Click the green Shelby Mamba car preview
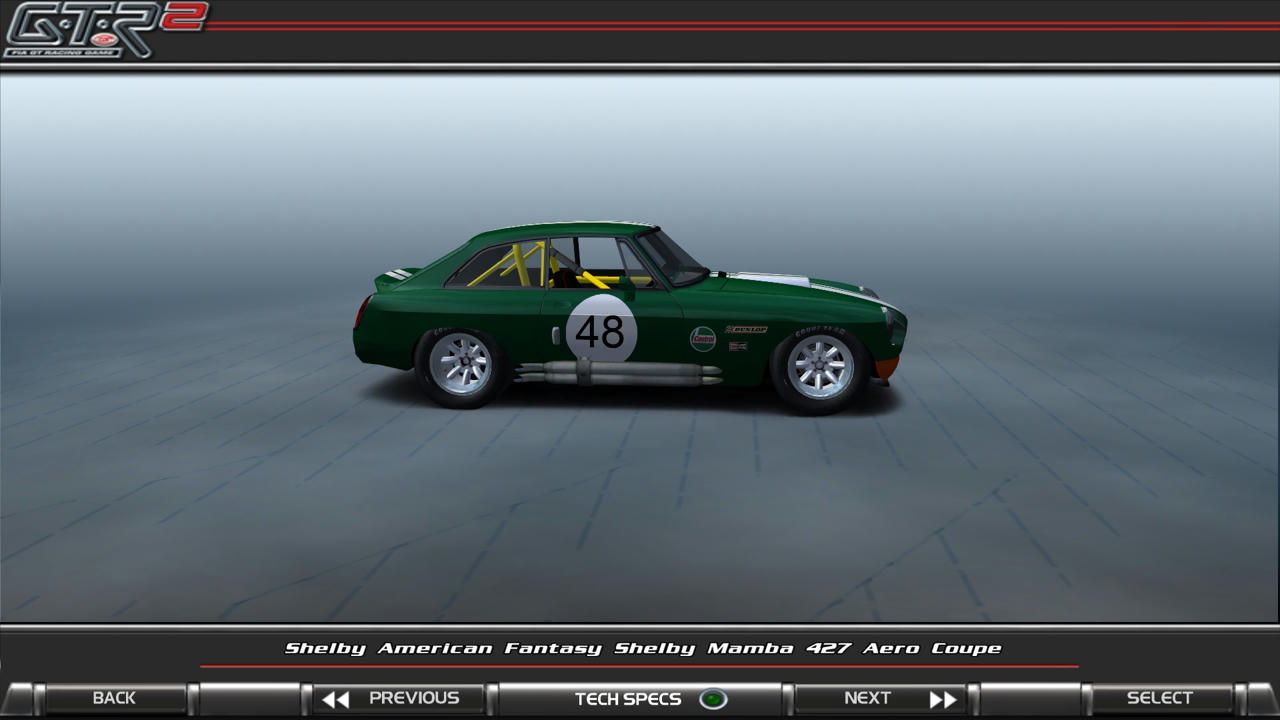 (x=630, y=316)
